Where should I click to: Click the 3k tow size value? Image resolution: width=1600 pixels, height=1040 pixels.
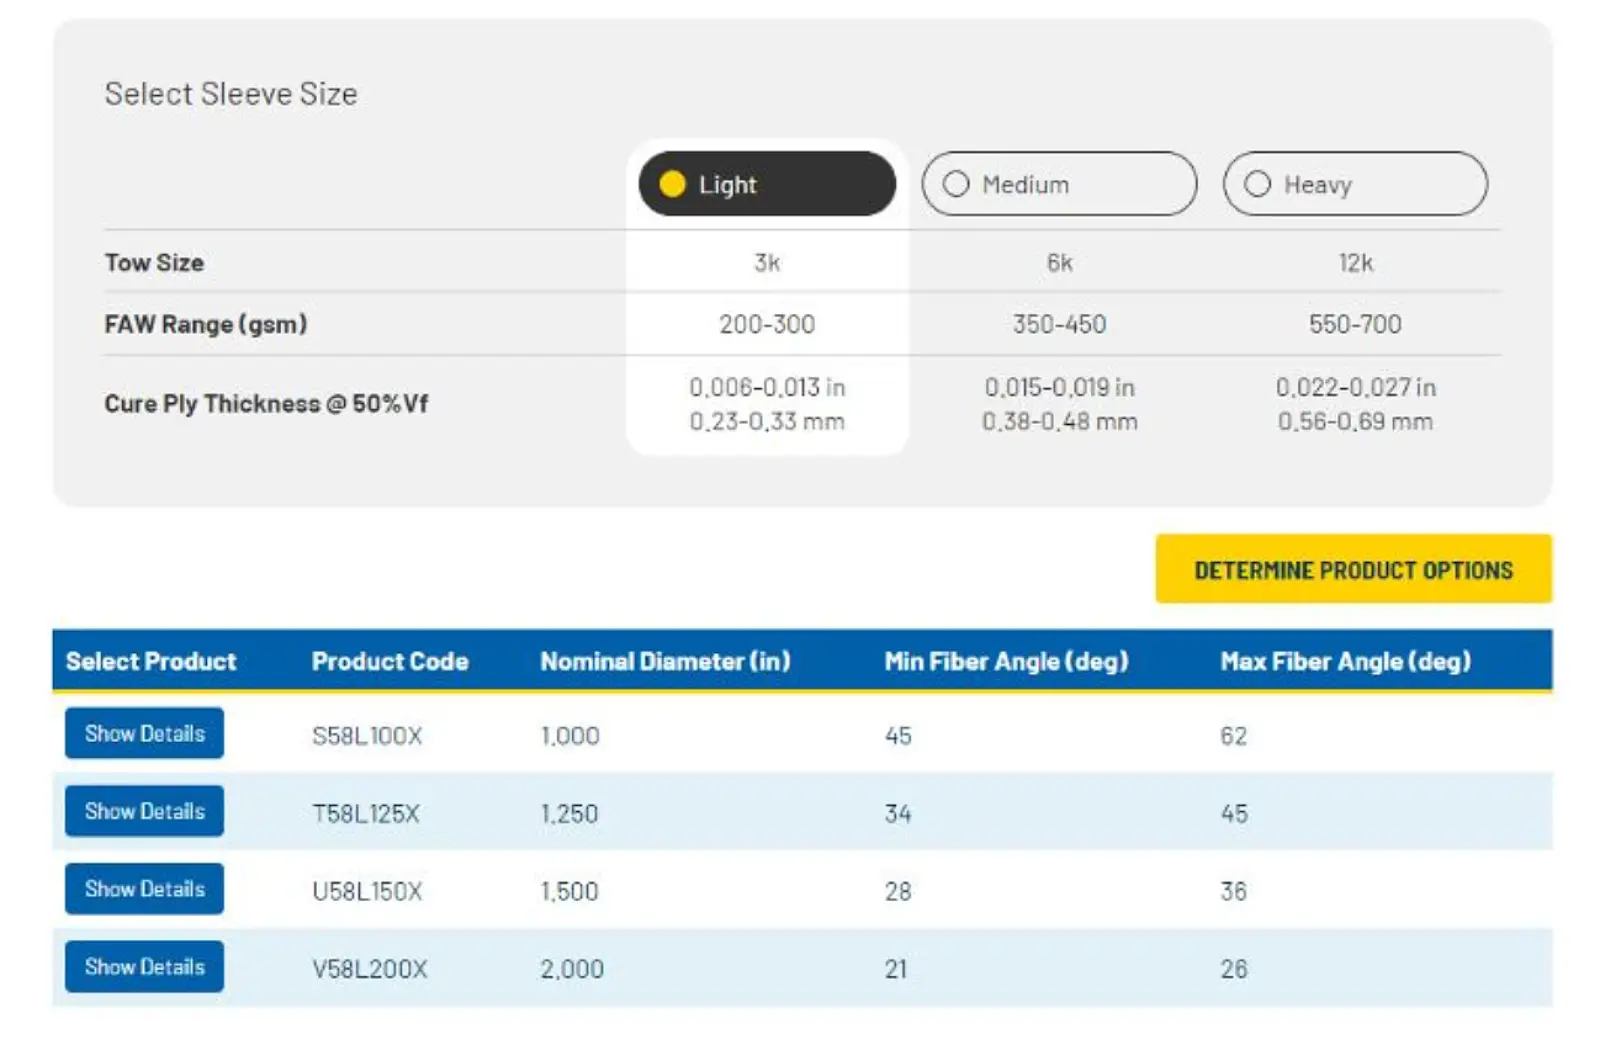pos(767,262)
